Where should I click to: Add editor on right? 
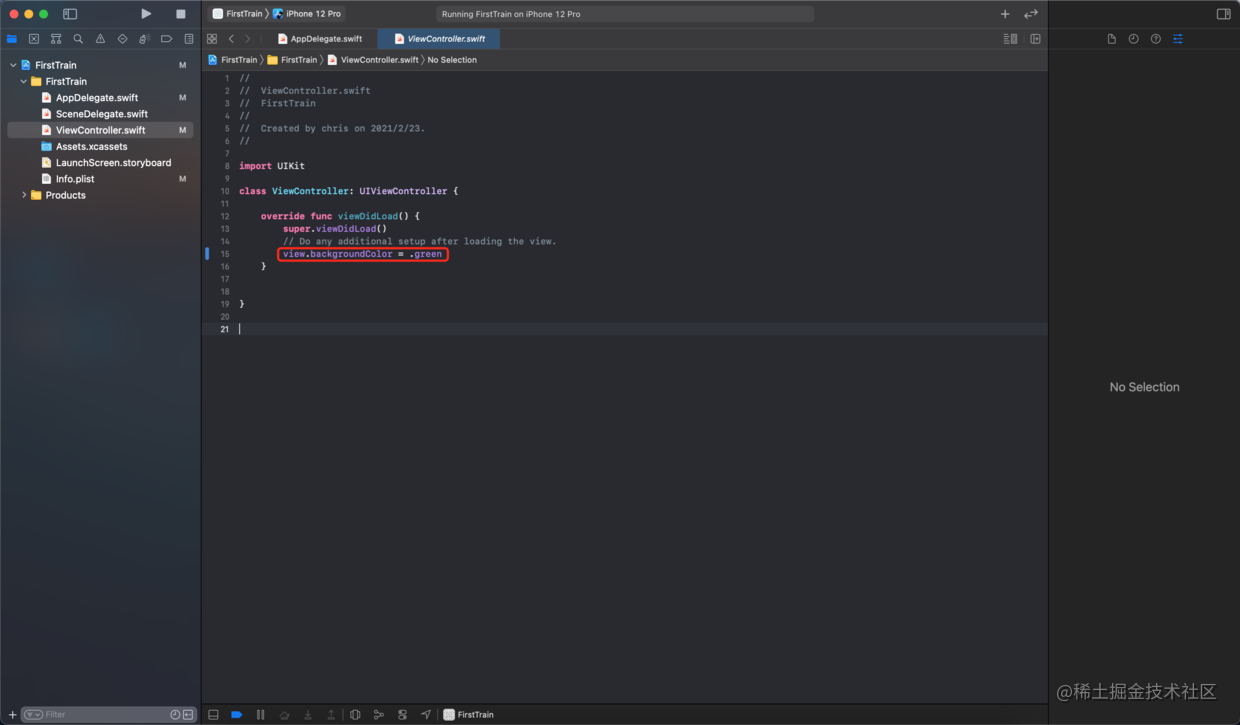[1035, 39]
